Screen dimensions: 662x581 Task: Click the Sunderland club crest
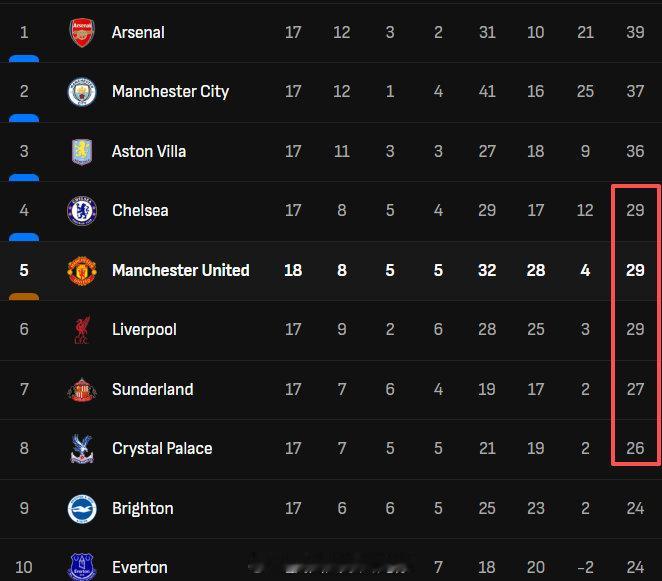[81, 389]
